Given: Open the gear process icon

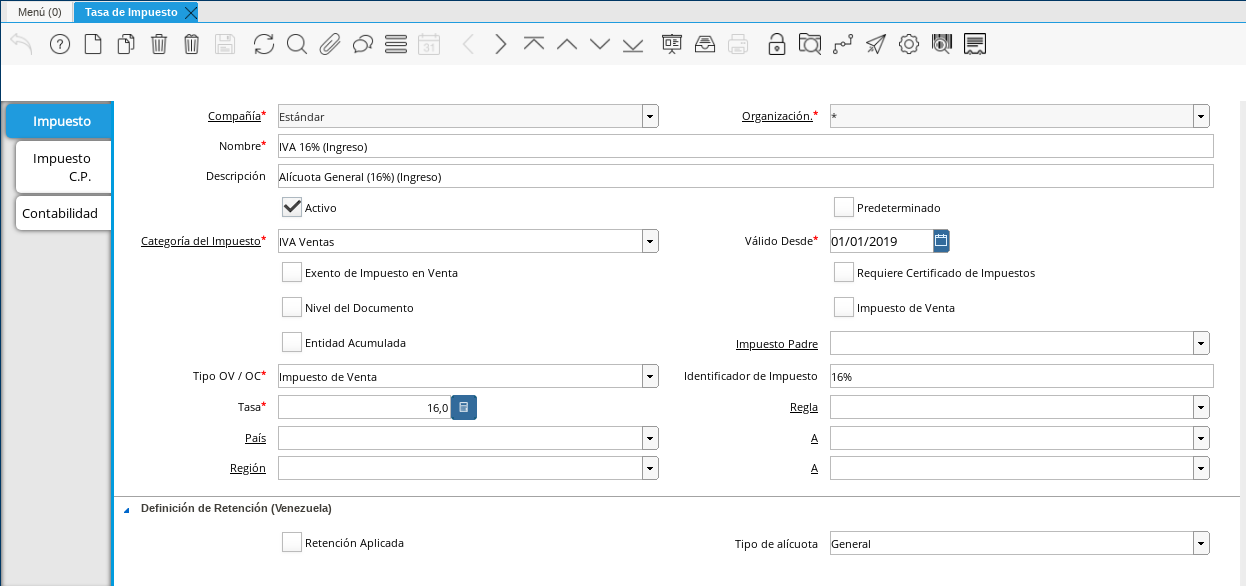Looking at the screenshot, I should 908,44.
